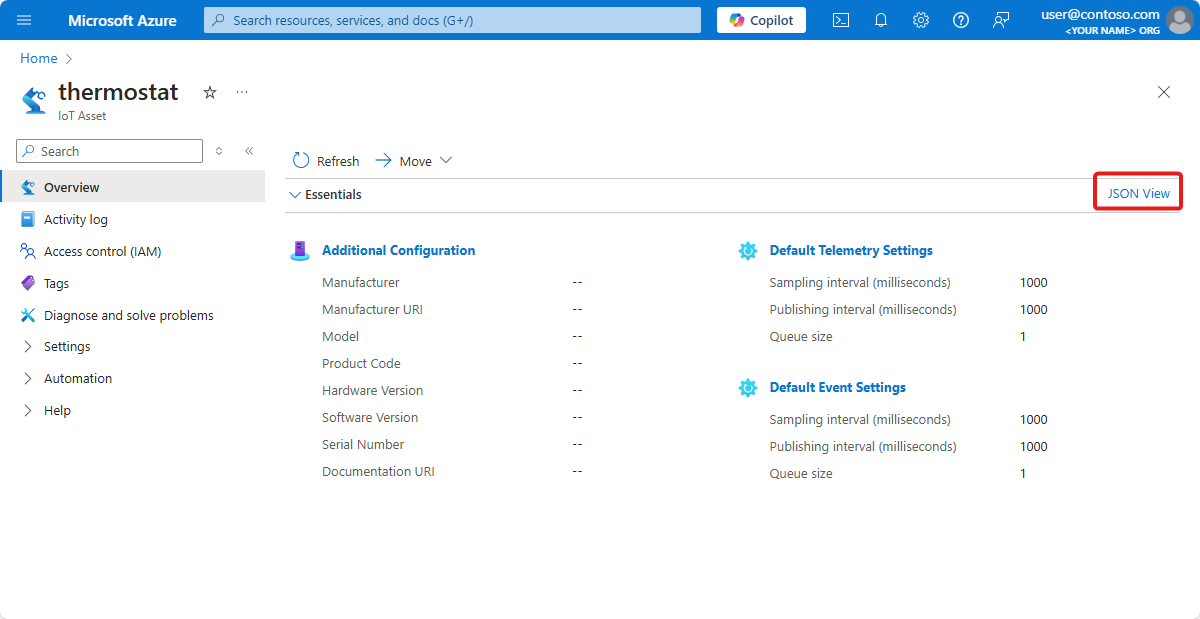
Task: Select Overview in the left menu
Action: click(x=132, y=187)
